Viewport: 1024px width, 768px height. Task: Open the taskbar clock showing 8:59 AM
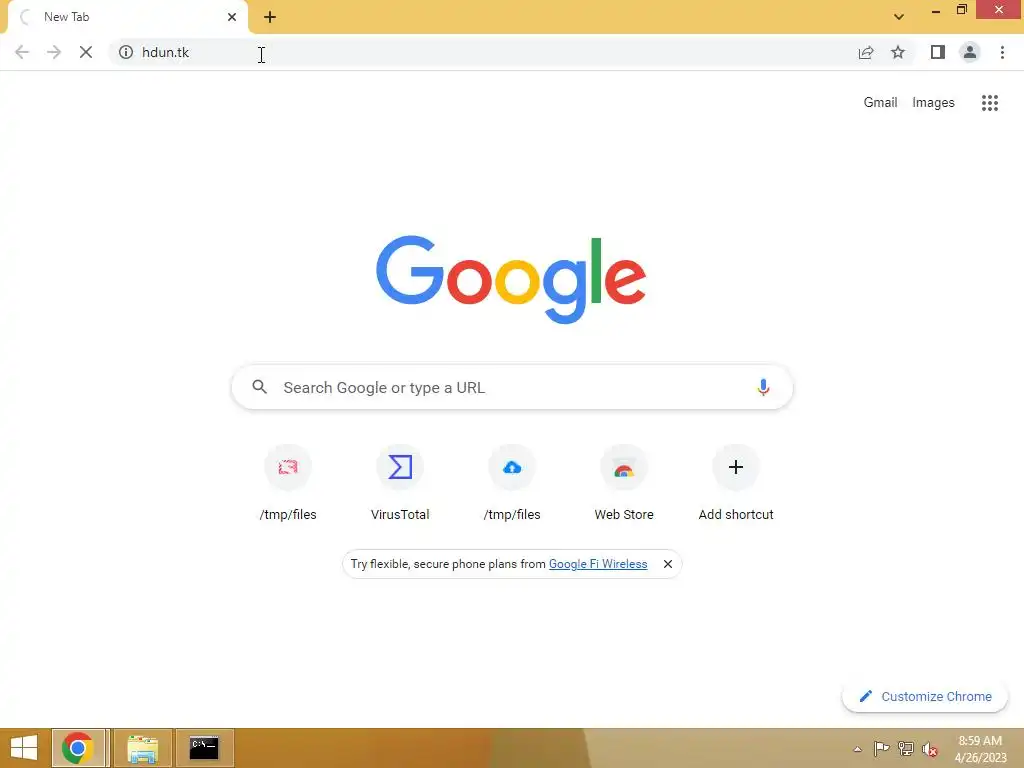click(x=980, y=749)
